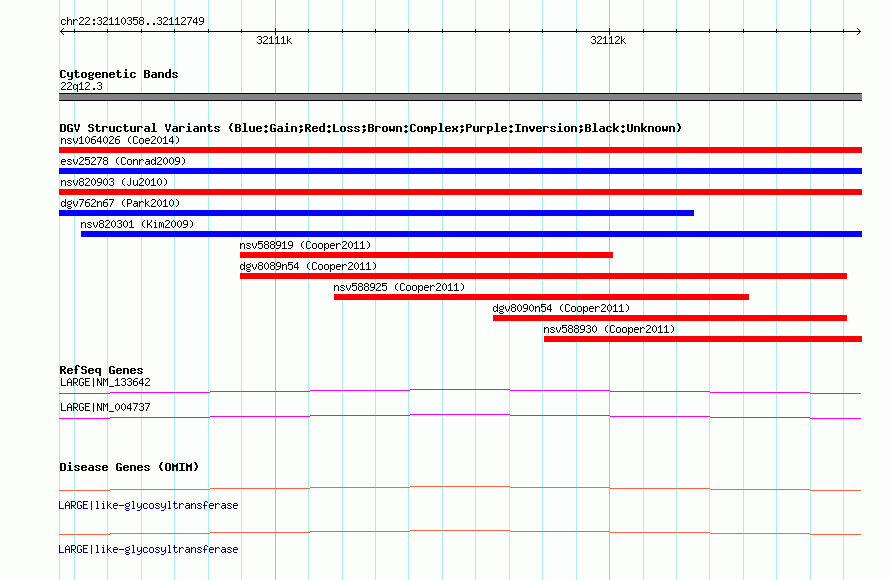Click the esv25278 (Conrad2009) label
Viewport: 890px width, 580px height.
point(123,161)
